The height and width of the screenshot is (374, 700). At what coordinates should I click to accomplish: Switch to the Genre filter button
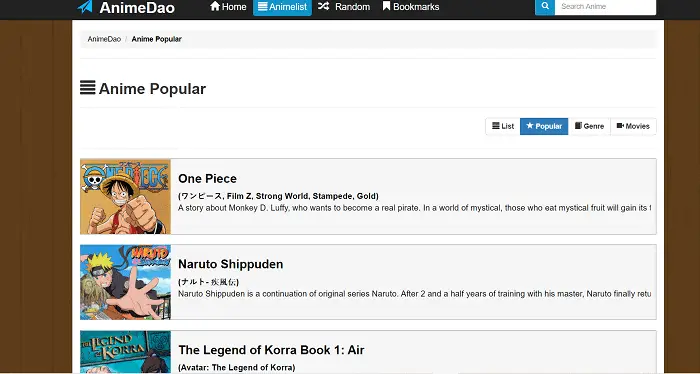click(589, 126)
